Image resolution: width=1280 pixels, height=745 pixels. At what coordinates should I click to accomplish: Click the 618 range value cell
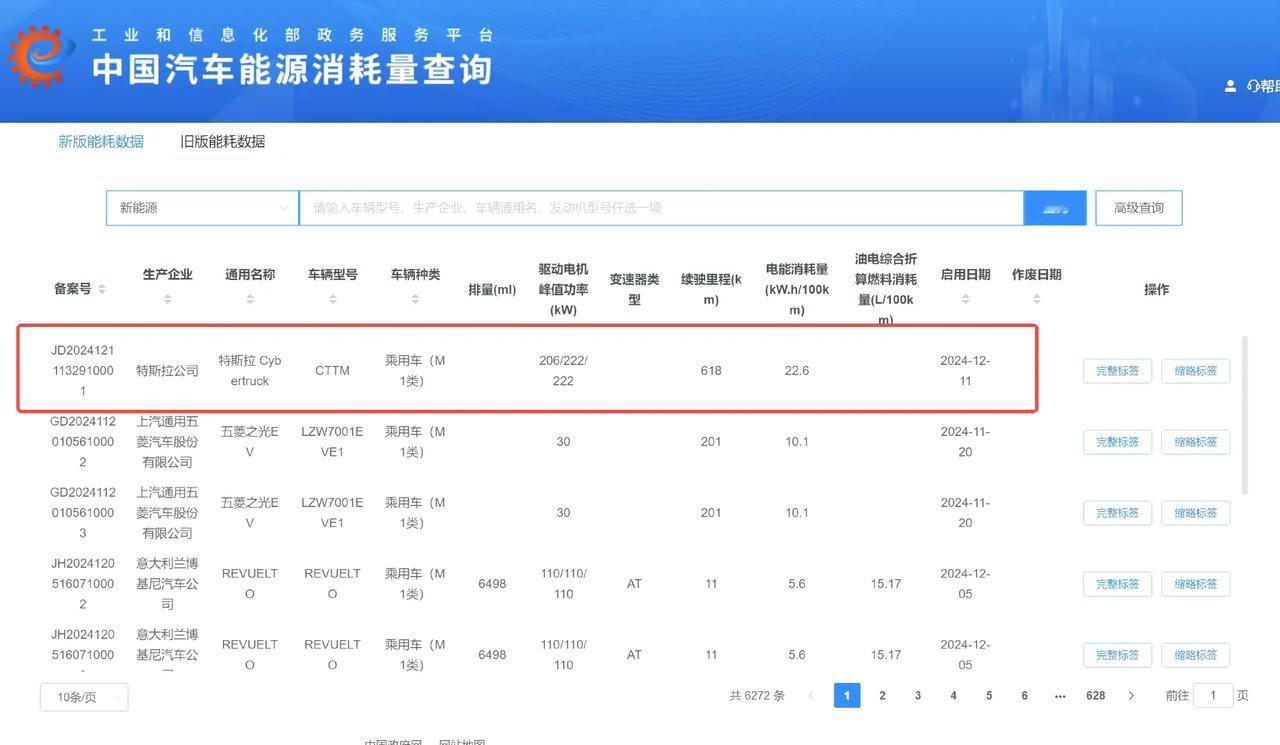coord(711,371)
